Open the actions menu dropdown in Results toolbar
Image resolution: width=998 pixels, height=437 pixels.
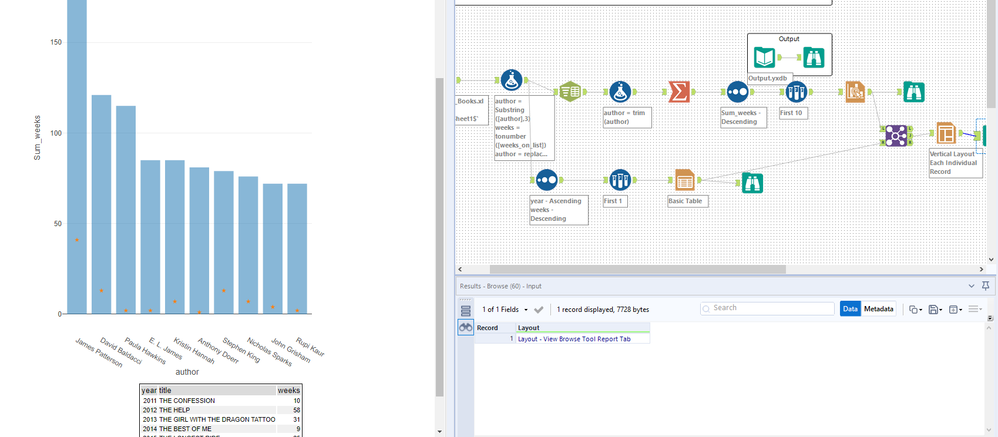pyautogui.click(x=975, y=310)
